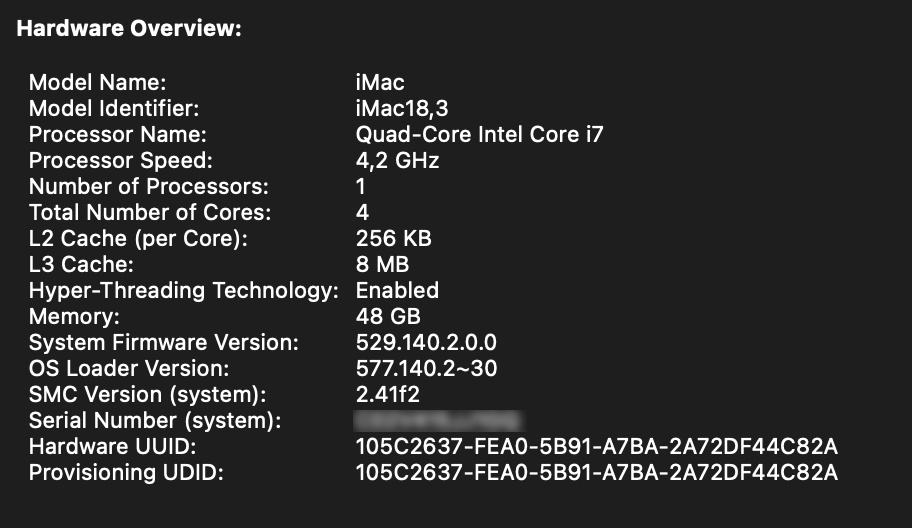Click the blurred serial number value
Screen dimensions: 912x528
pos(441,420)
